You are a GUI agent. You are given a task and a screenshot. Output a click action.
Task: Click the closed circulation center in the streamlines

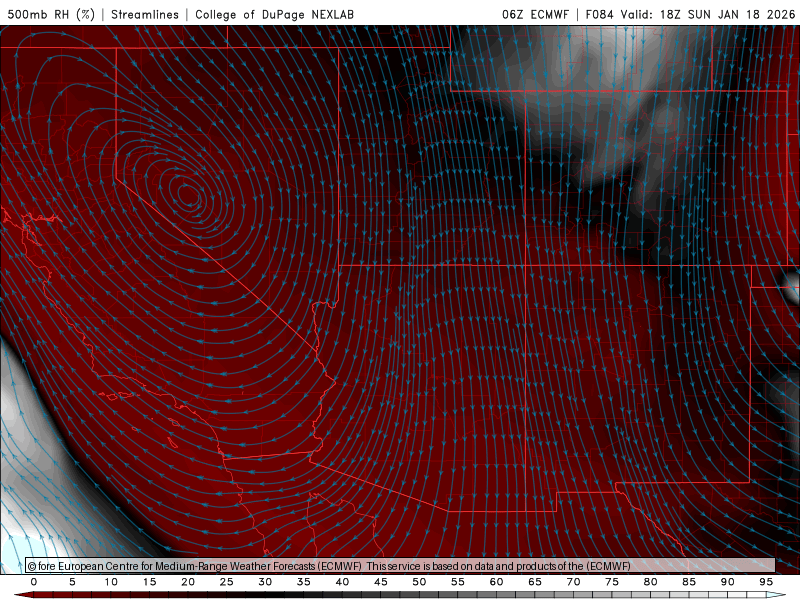pyautogui.click(x=188, y=194)
